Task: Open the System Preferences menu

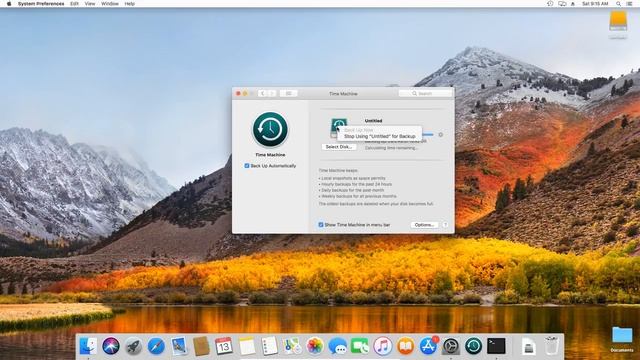Action: (41, 4)
